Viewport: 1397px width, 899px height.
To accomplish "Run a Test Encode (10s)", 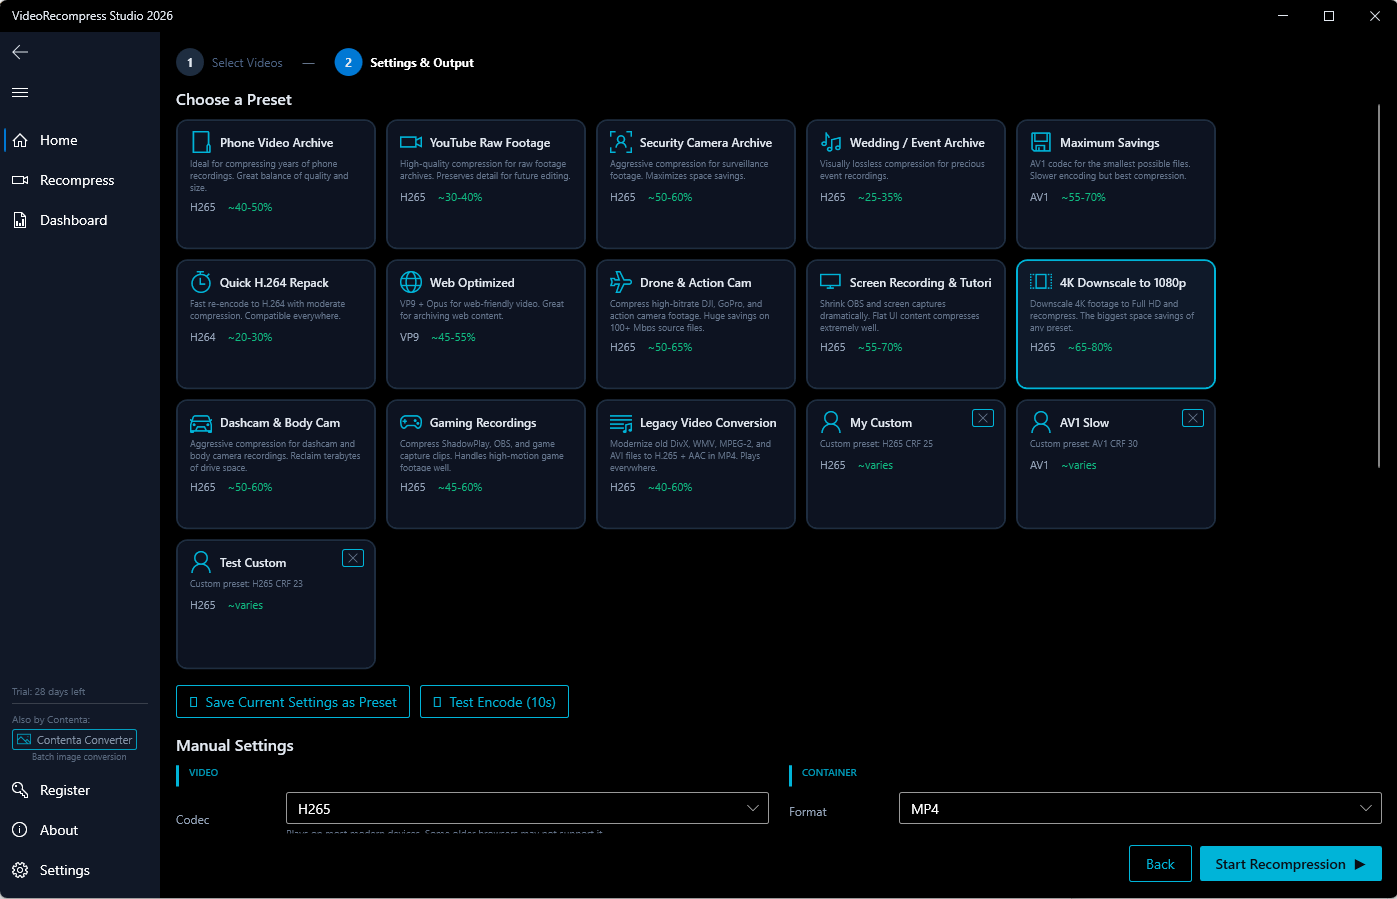I will point(494,701).
